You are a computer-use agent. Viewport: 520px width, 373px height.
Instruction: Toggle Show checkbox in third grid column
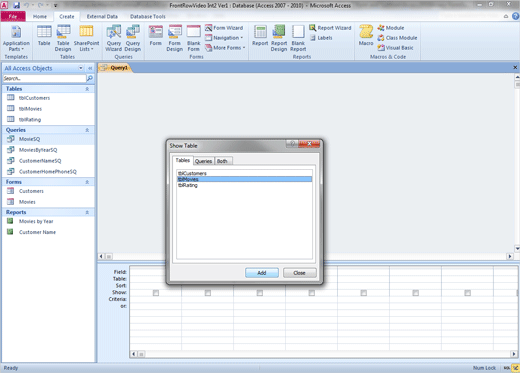tap(260, 293)
